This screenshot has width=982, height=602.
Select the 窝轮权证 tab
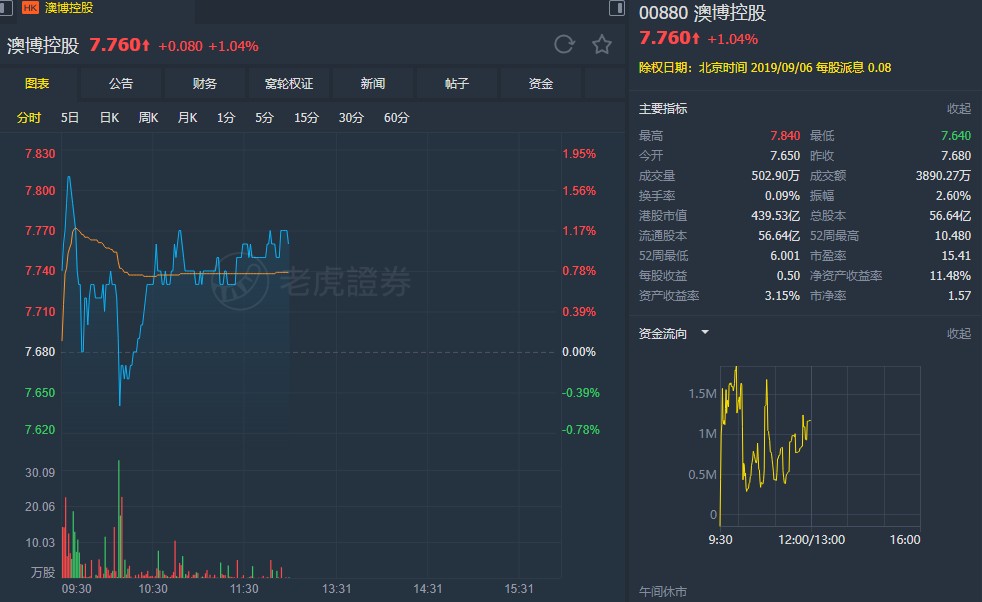point(289,83)
